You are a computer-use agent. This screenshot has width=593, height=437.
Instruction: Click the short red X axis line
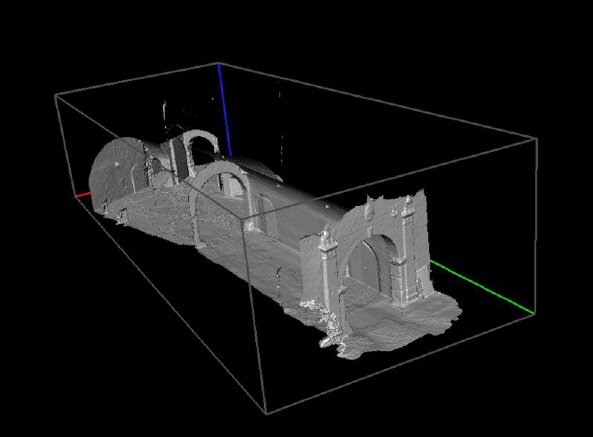tap(84, 195)
